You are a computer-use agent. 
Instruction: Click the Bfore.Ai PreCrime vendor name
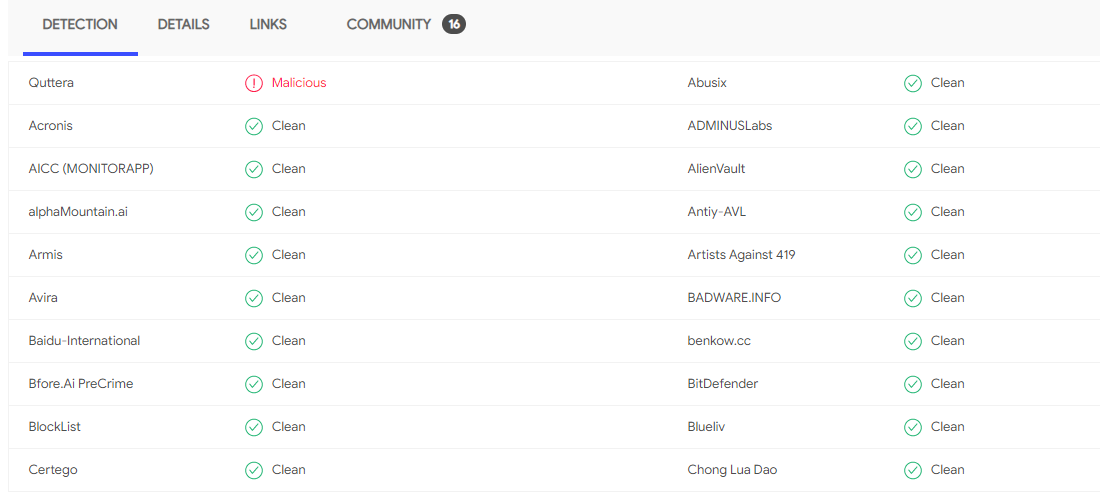coord(81,384)
